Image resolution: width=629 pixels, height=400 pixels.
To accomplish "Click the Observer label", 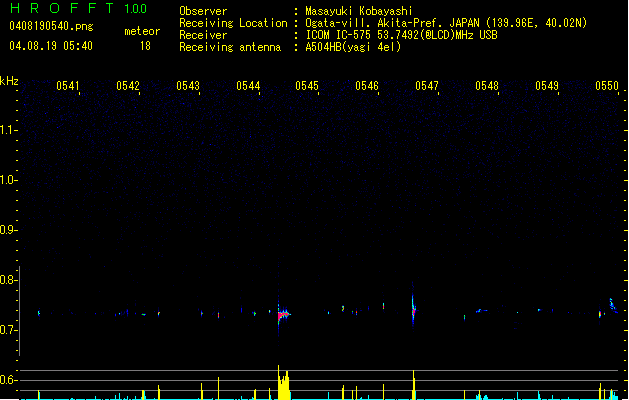I will point(203,11).
